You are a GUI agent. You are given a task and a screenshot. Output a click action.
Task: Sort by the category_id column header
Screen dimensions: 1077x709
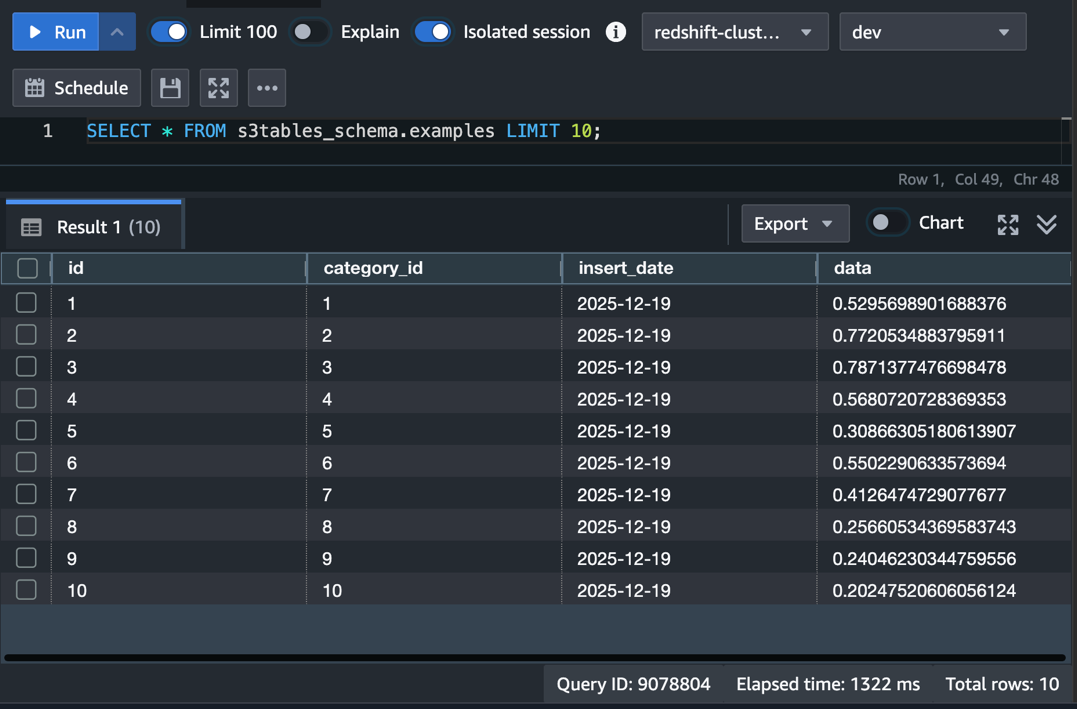point(434,268)
